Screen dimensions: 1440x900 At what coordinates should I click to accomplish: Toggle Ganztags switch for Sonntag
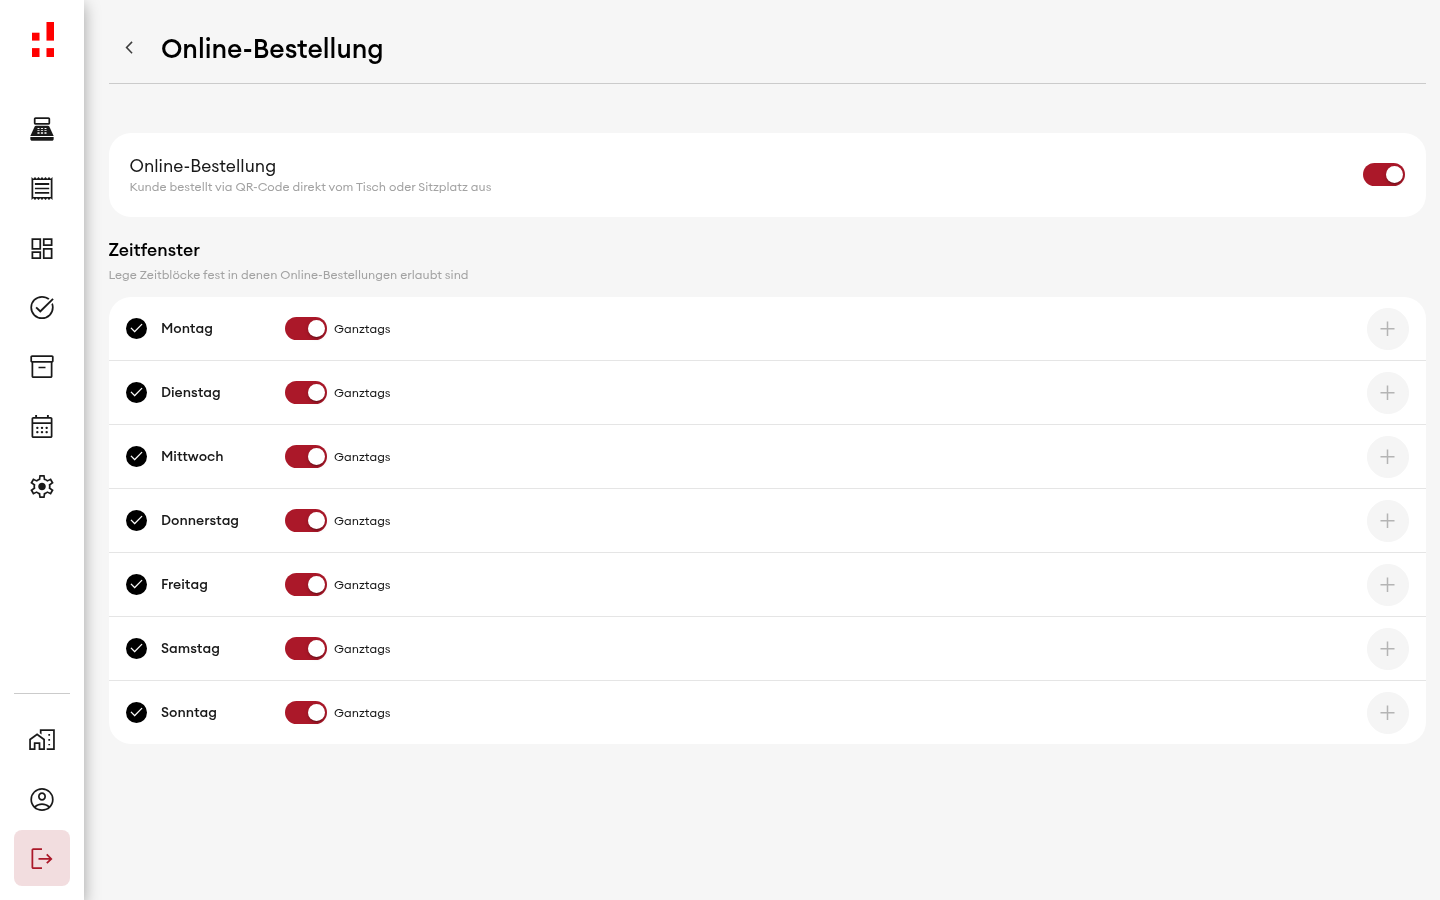pos(306,713)
